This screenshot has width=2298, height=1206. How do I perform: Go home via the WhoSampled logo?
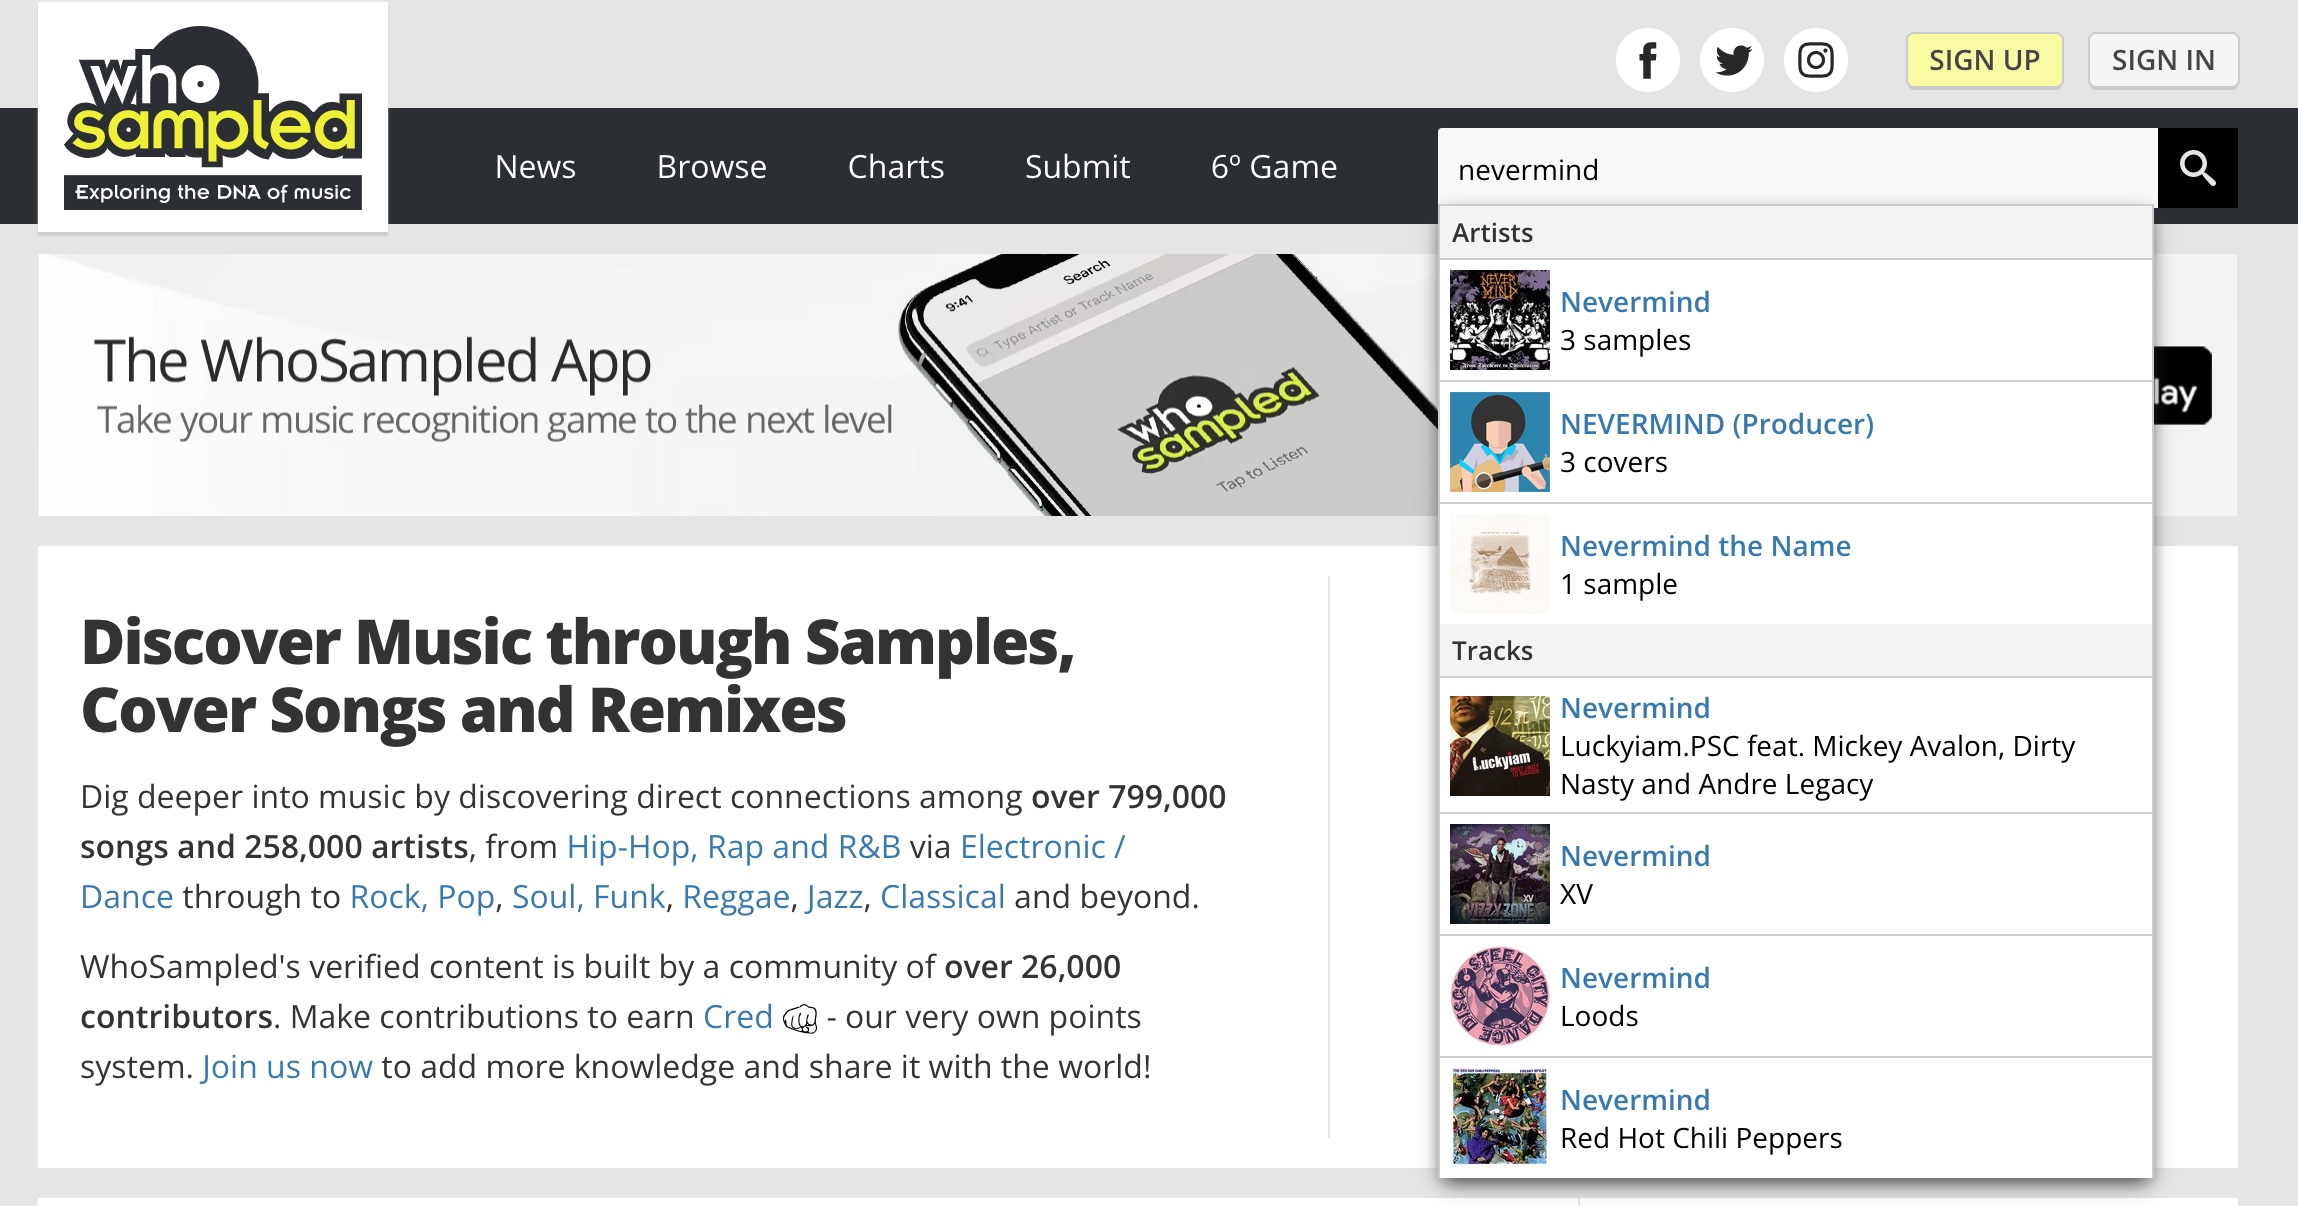pyautogui.click(x=213, y=117)
